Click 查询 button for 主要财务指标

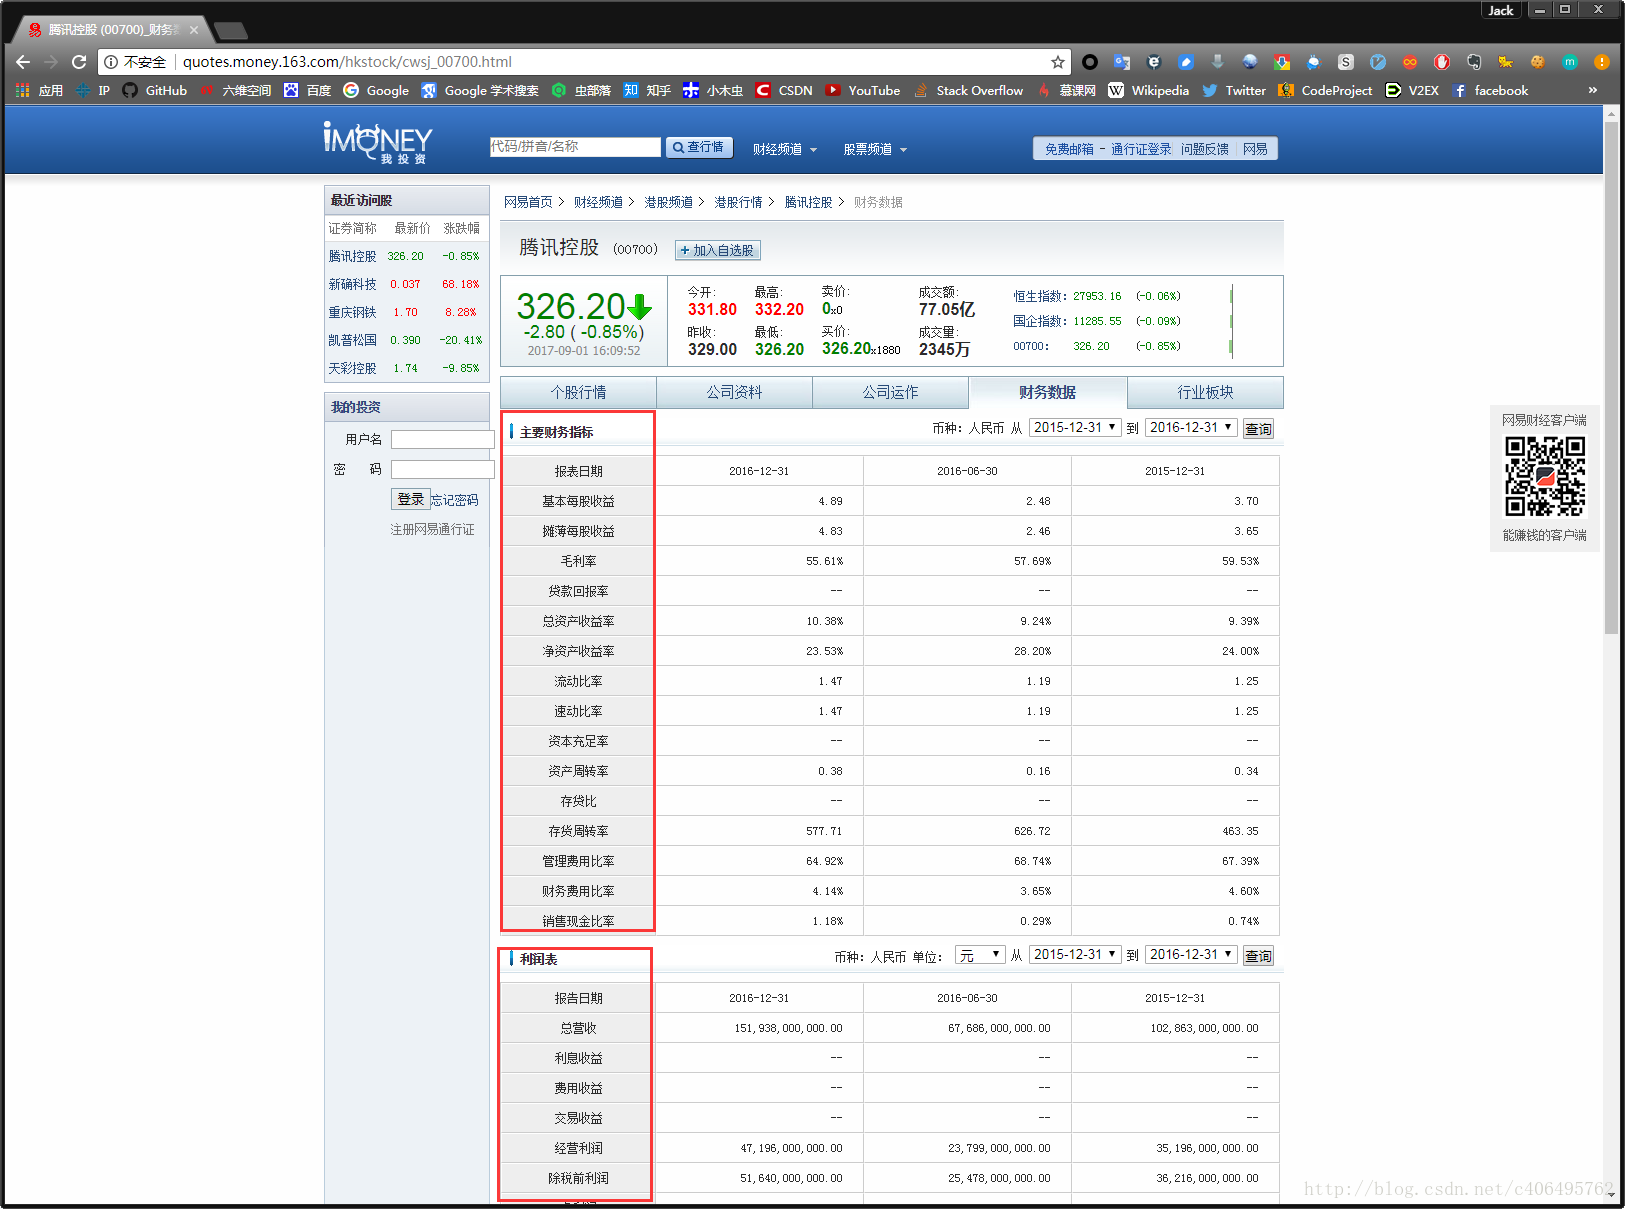pos(1258,429)
